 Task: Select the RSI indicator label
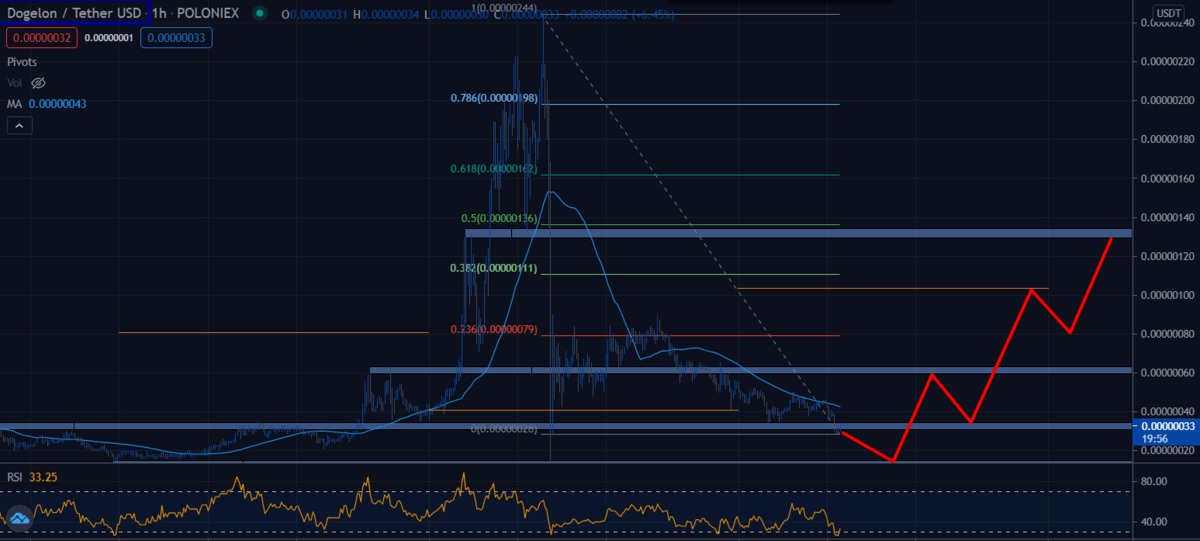(16, 477)
